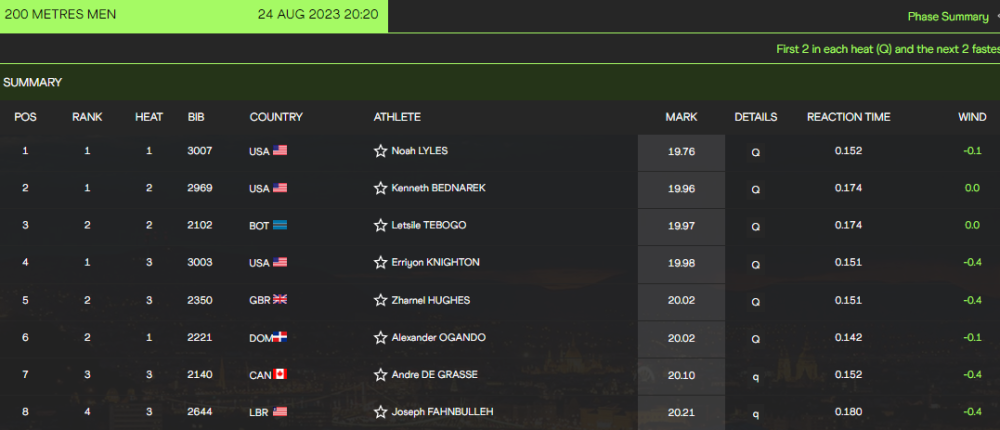Sort by REACTION TIME column header
1000x430 pixels.
[x=848, y=117]
